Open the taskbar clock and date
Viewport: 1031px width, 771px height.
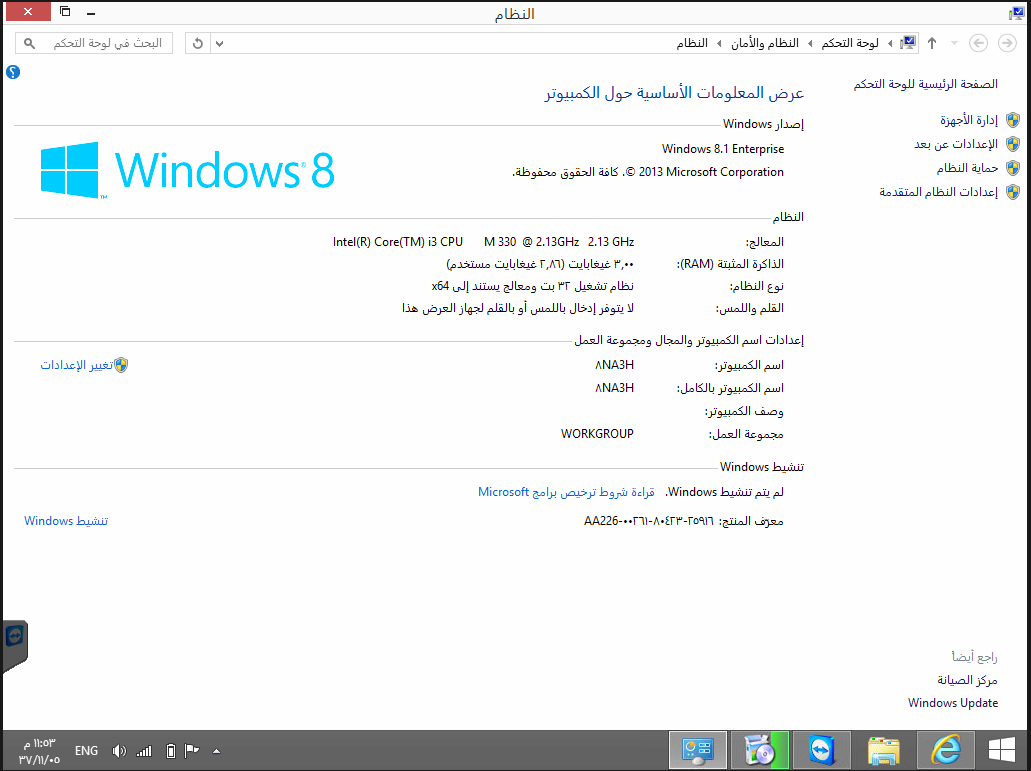(39, 751)
